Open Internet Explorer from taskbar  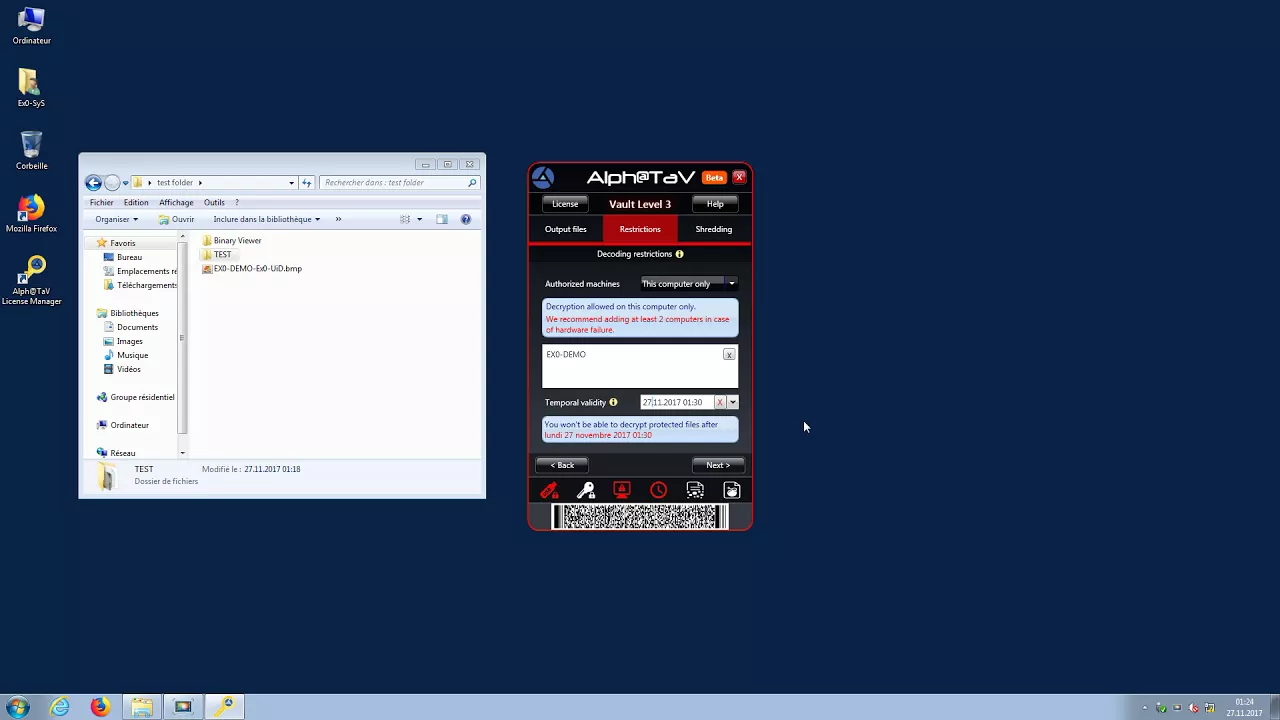coord(60,707)
